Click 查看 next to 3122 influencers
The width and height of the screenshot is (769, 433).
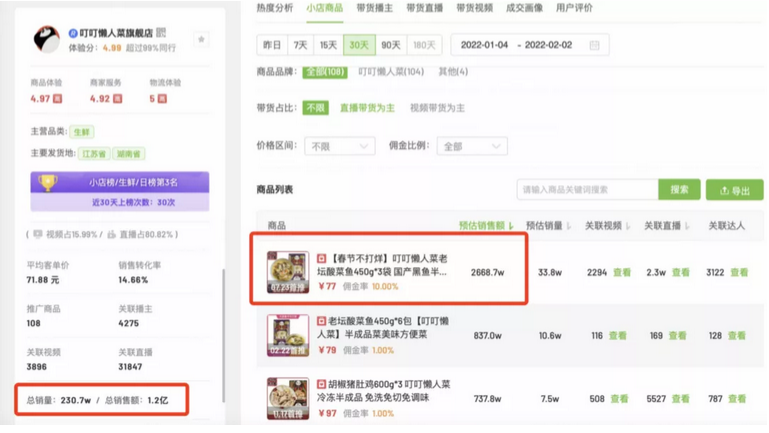pyautogui.click(x=740, y=273)
